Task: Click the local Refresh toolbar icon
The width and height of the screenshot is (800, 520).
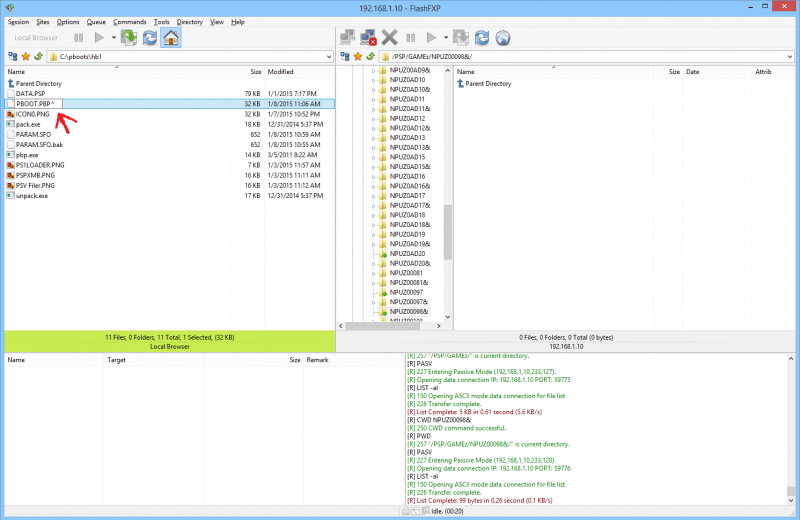Action: 150,38
